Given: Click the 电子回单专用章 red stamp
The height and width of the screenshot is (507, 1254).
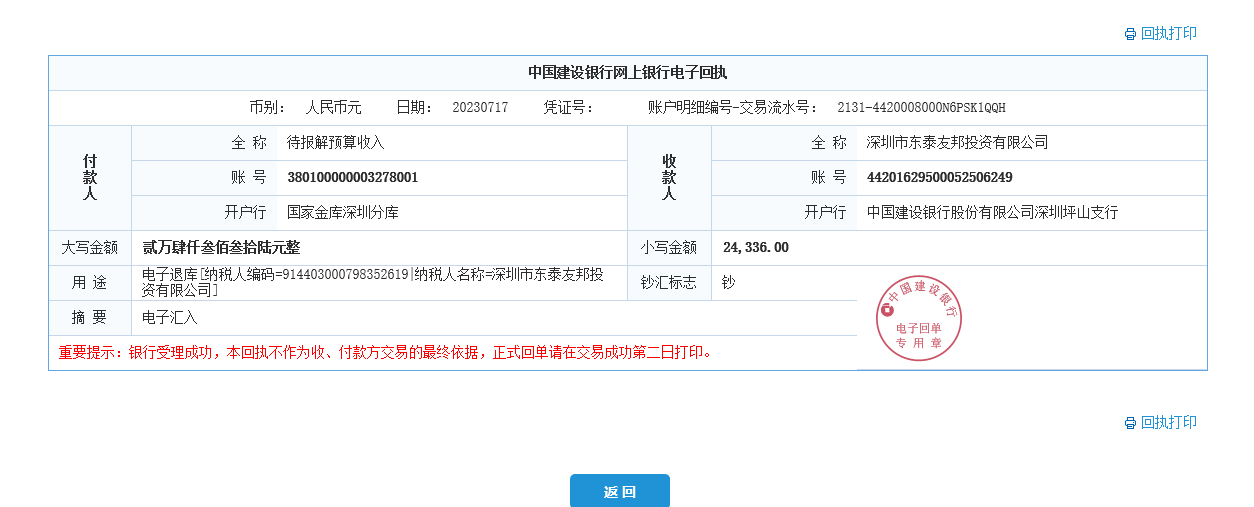Looking at the screenshot, I should (918, 319).
